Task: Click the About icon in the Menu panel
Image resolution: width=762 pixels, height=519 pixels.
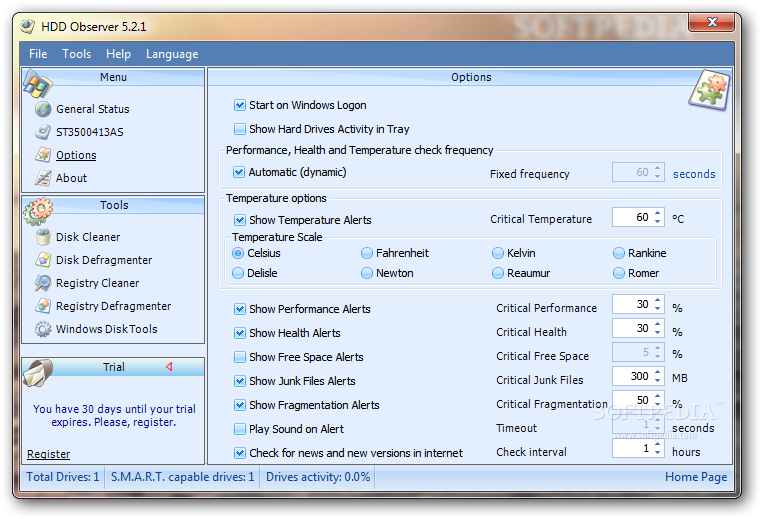Action: tap(43, 178)
